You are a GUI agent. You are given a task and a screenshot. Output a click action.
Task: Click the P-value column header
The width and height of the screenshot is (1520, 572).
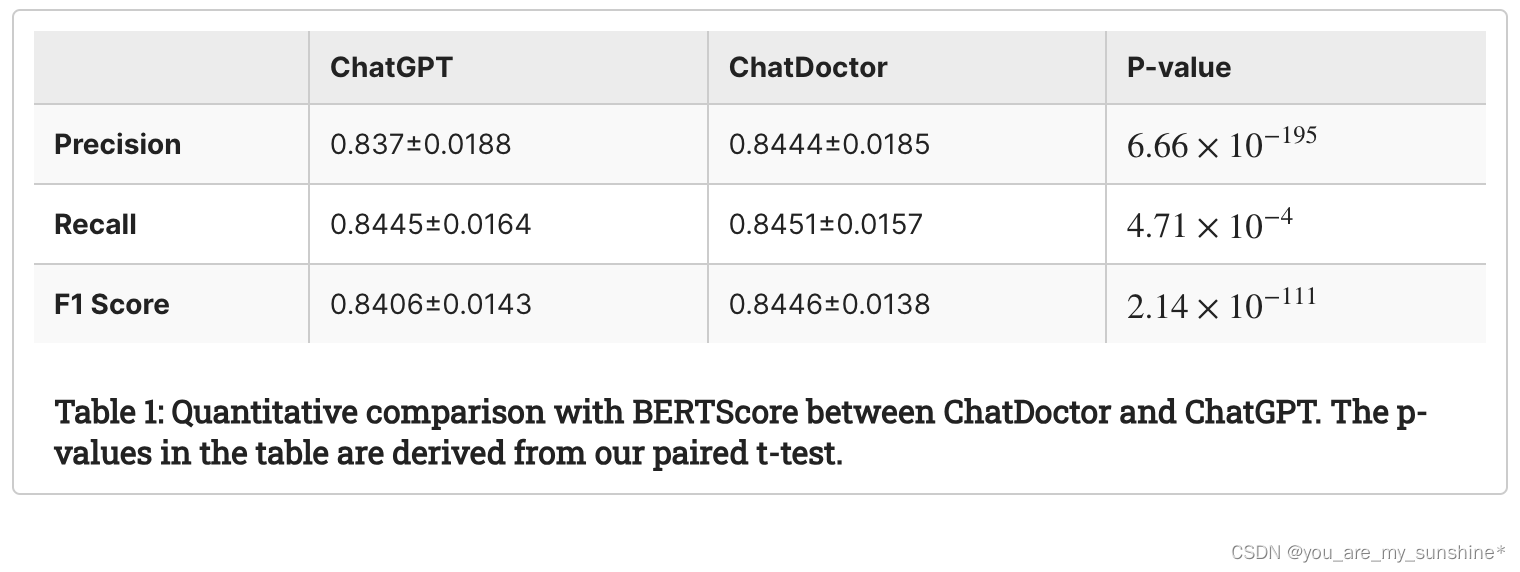tap(1179, 67)
